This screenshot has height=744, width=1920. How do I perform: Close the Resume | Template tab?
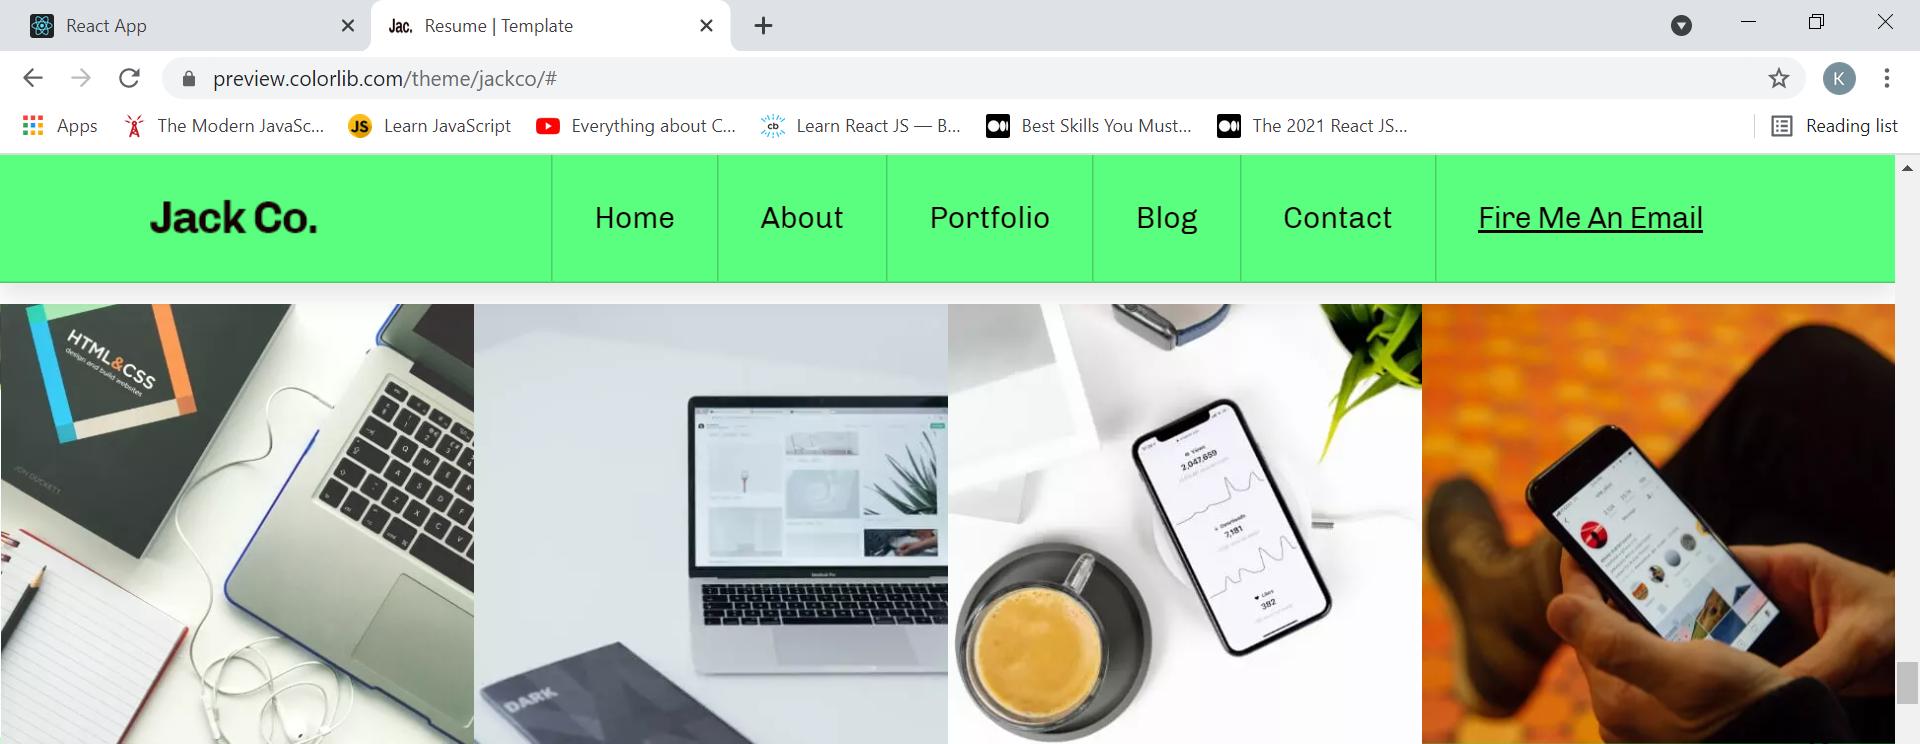point(706,26)
